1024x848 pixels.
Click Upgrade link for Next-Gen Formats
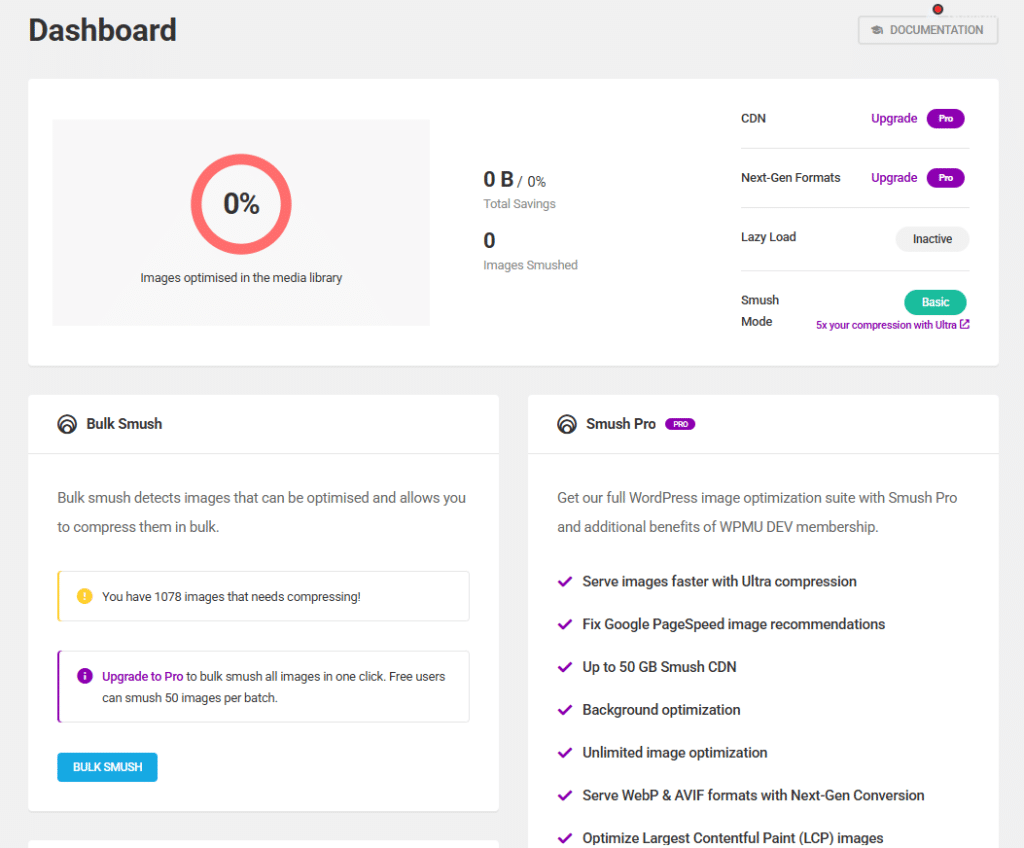tap(893, 178)
